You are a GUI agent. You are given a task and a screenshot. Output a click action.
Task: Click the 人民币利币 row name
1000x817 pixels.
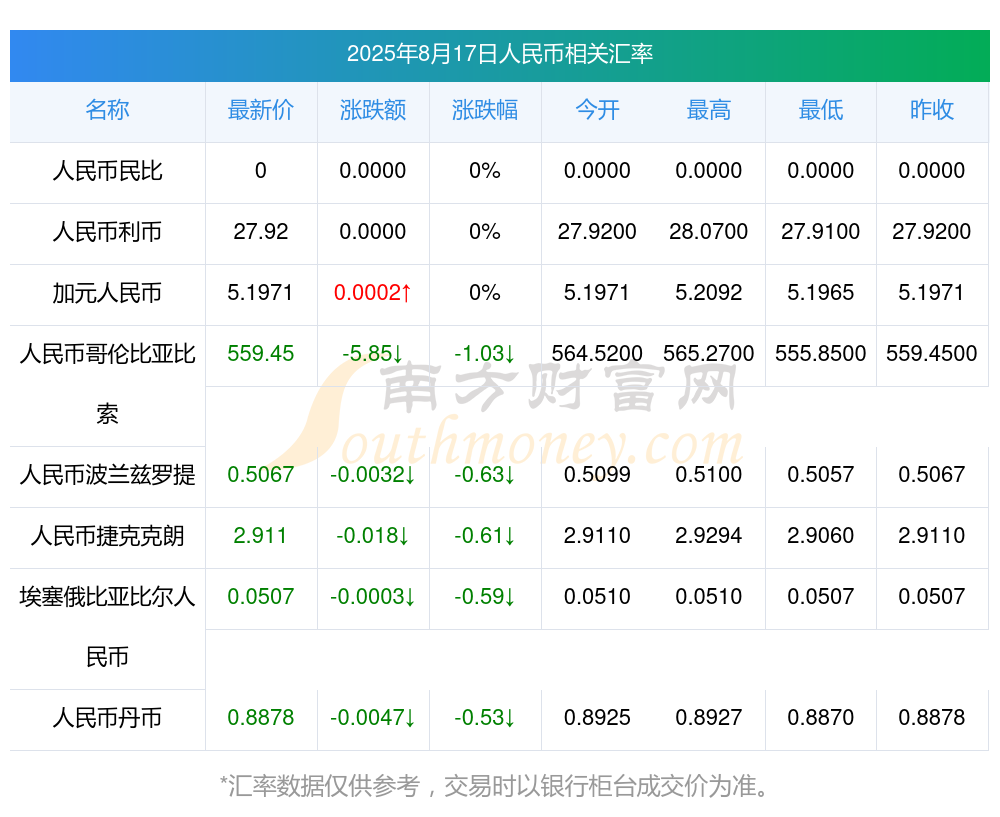pos(107,232)
